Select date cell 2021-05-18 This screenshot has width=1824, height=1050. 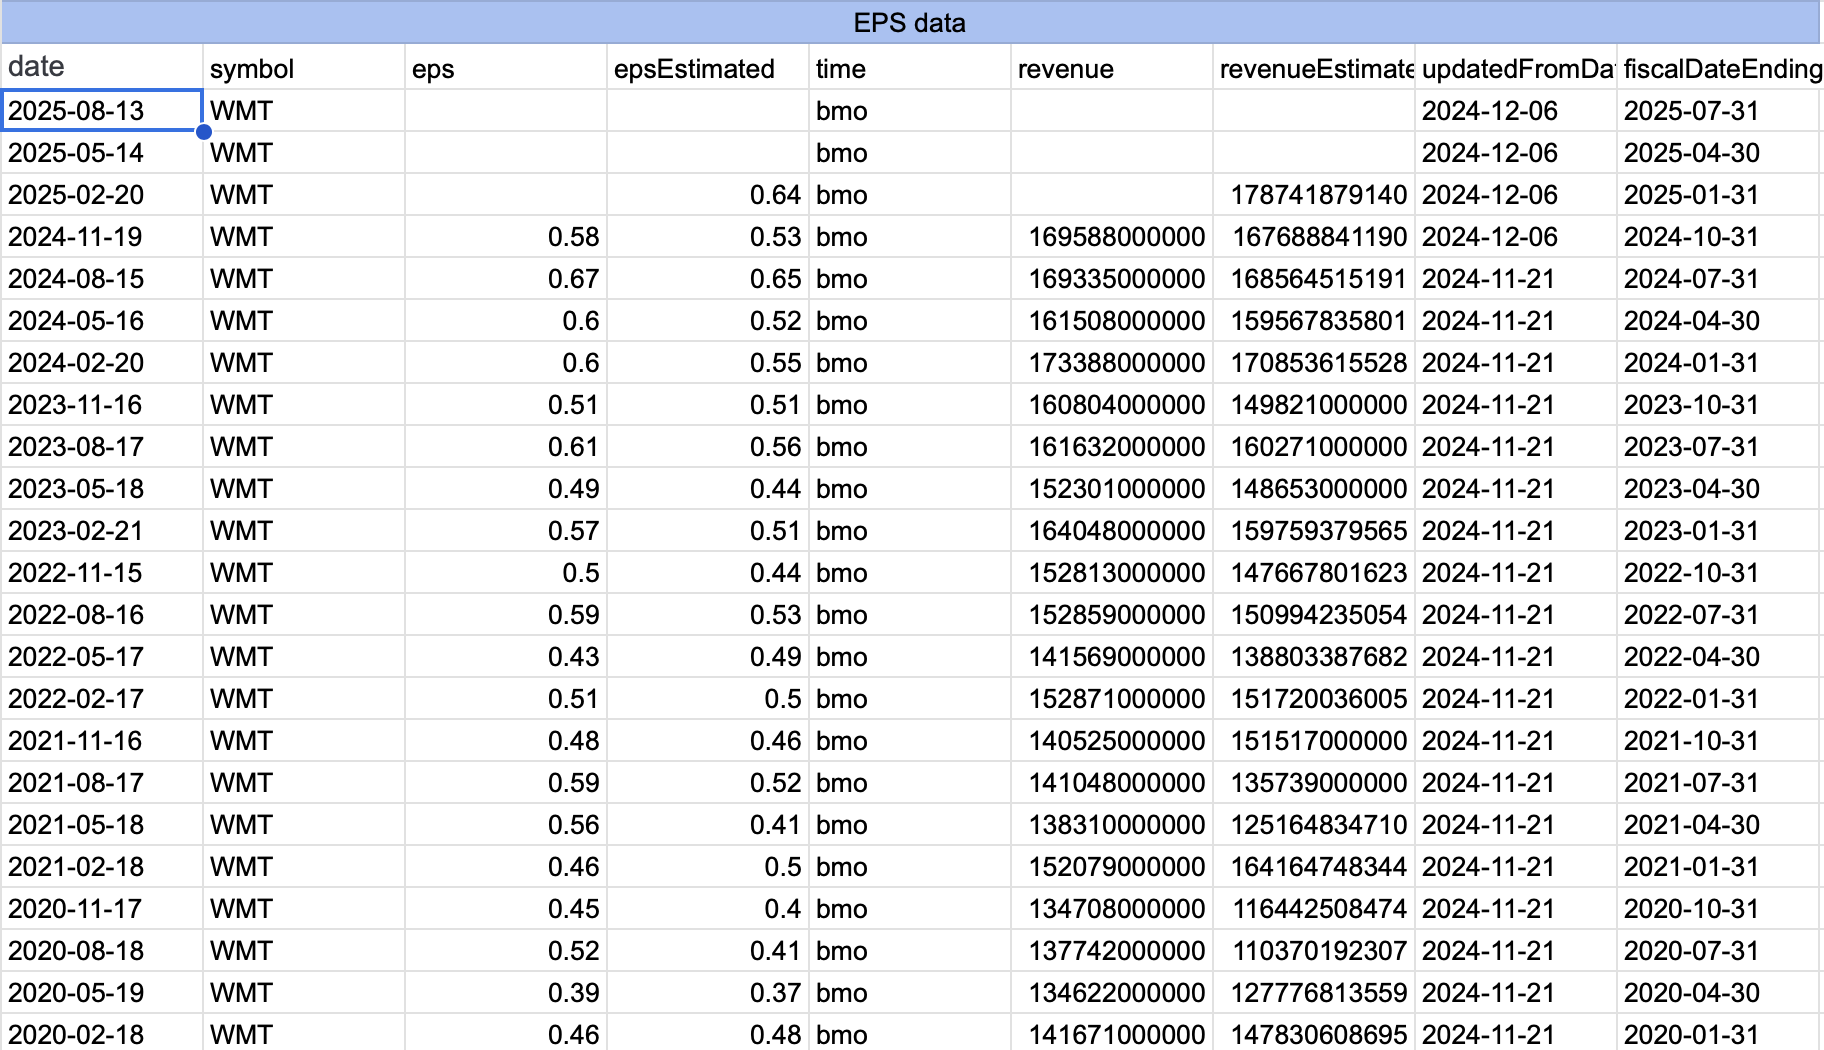tap(102, 824)
